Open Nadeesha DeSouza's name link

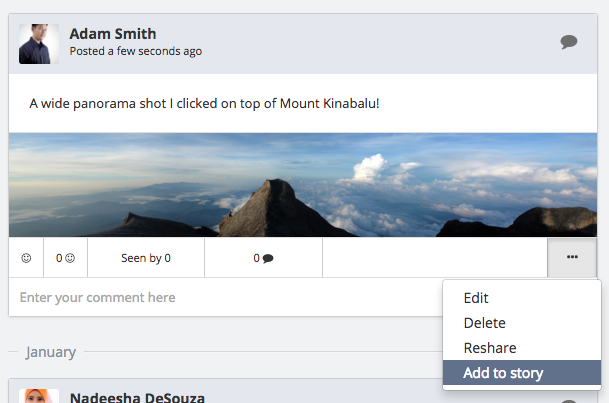tap(137, 397)
